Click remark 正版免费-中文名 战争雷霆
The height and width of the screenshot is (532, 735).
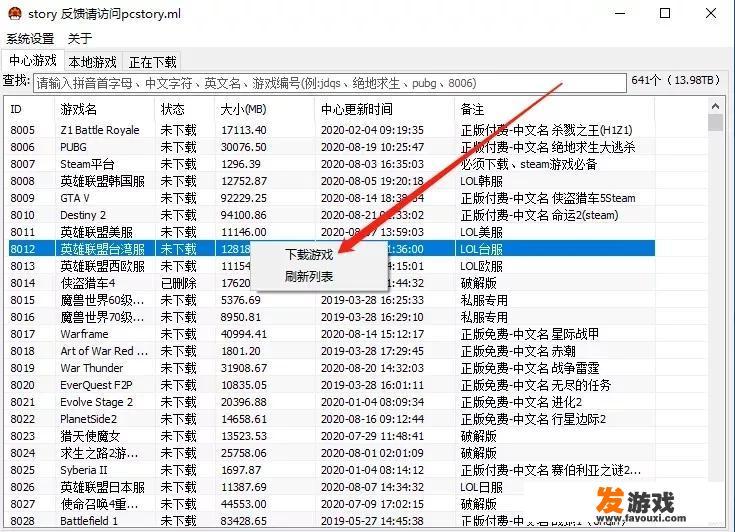point(530,368)
